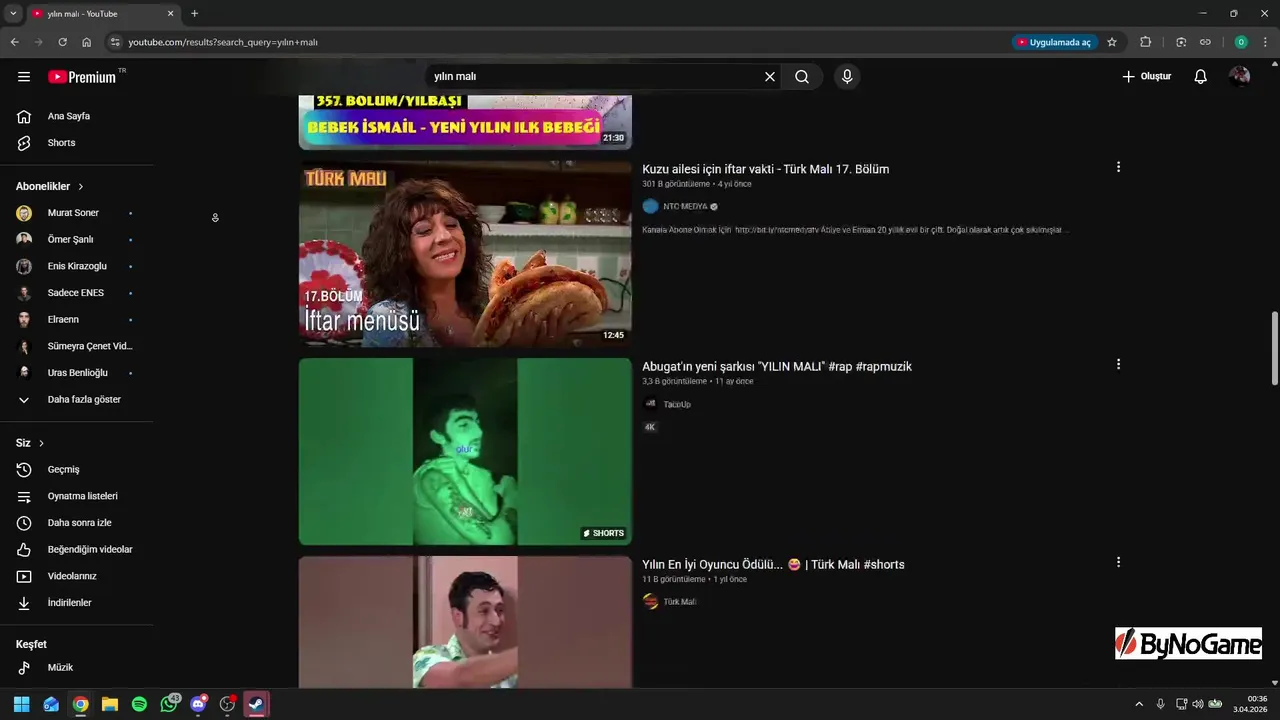Click the Oluştur create button
Image resolution: width=1280 pixels, height=720 pixels.
[x=1146, y=76]
